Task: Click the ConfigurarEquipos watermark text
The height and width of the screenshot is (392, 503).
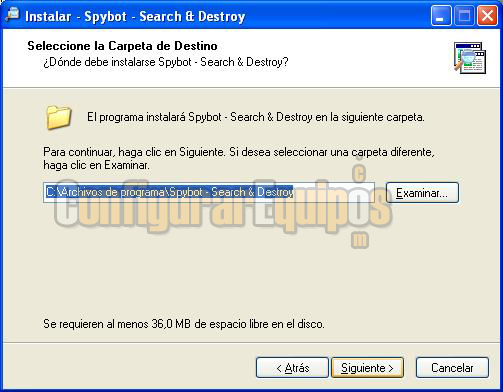Action: [223, 207]
